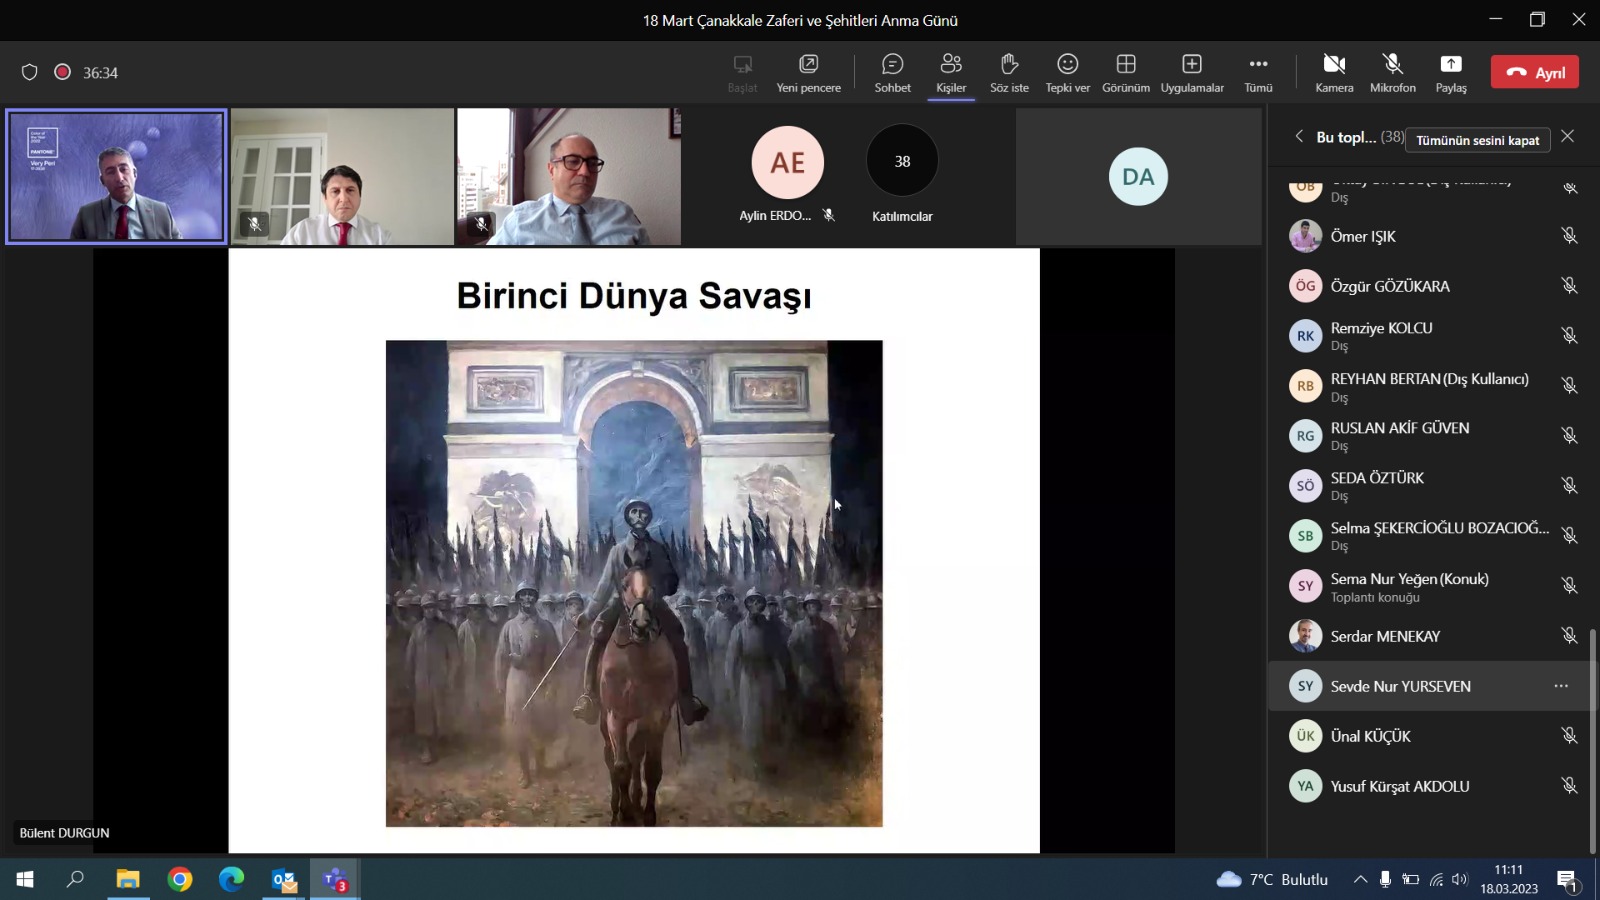Open the Tümü more options menu
1600x900 pixels.
point(1258,73)
